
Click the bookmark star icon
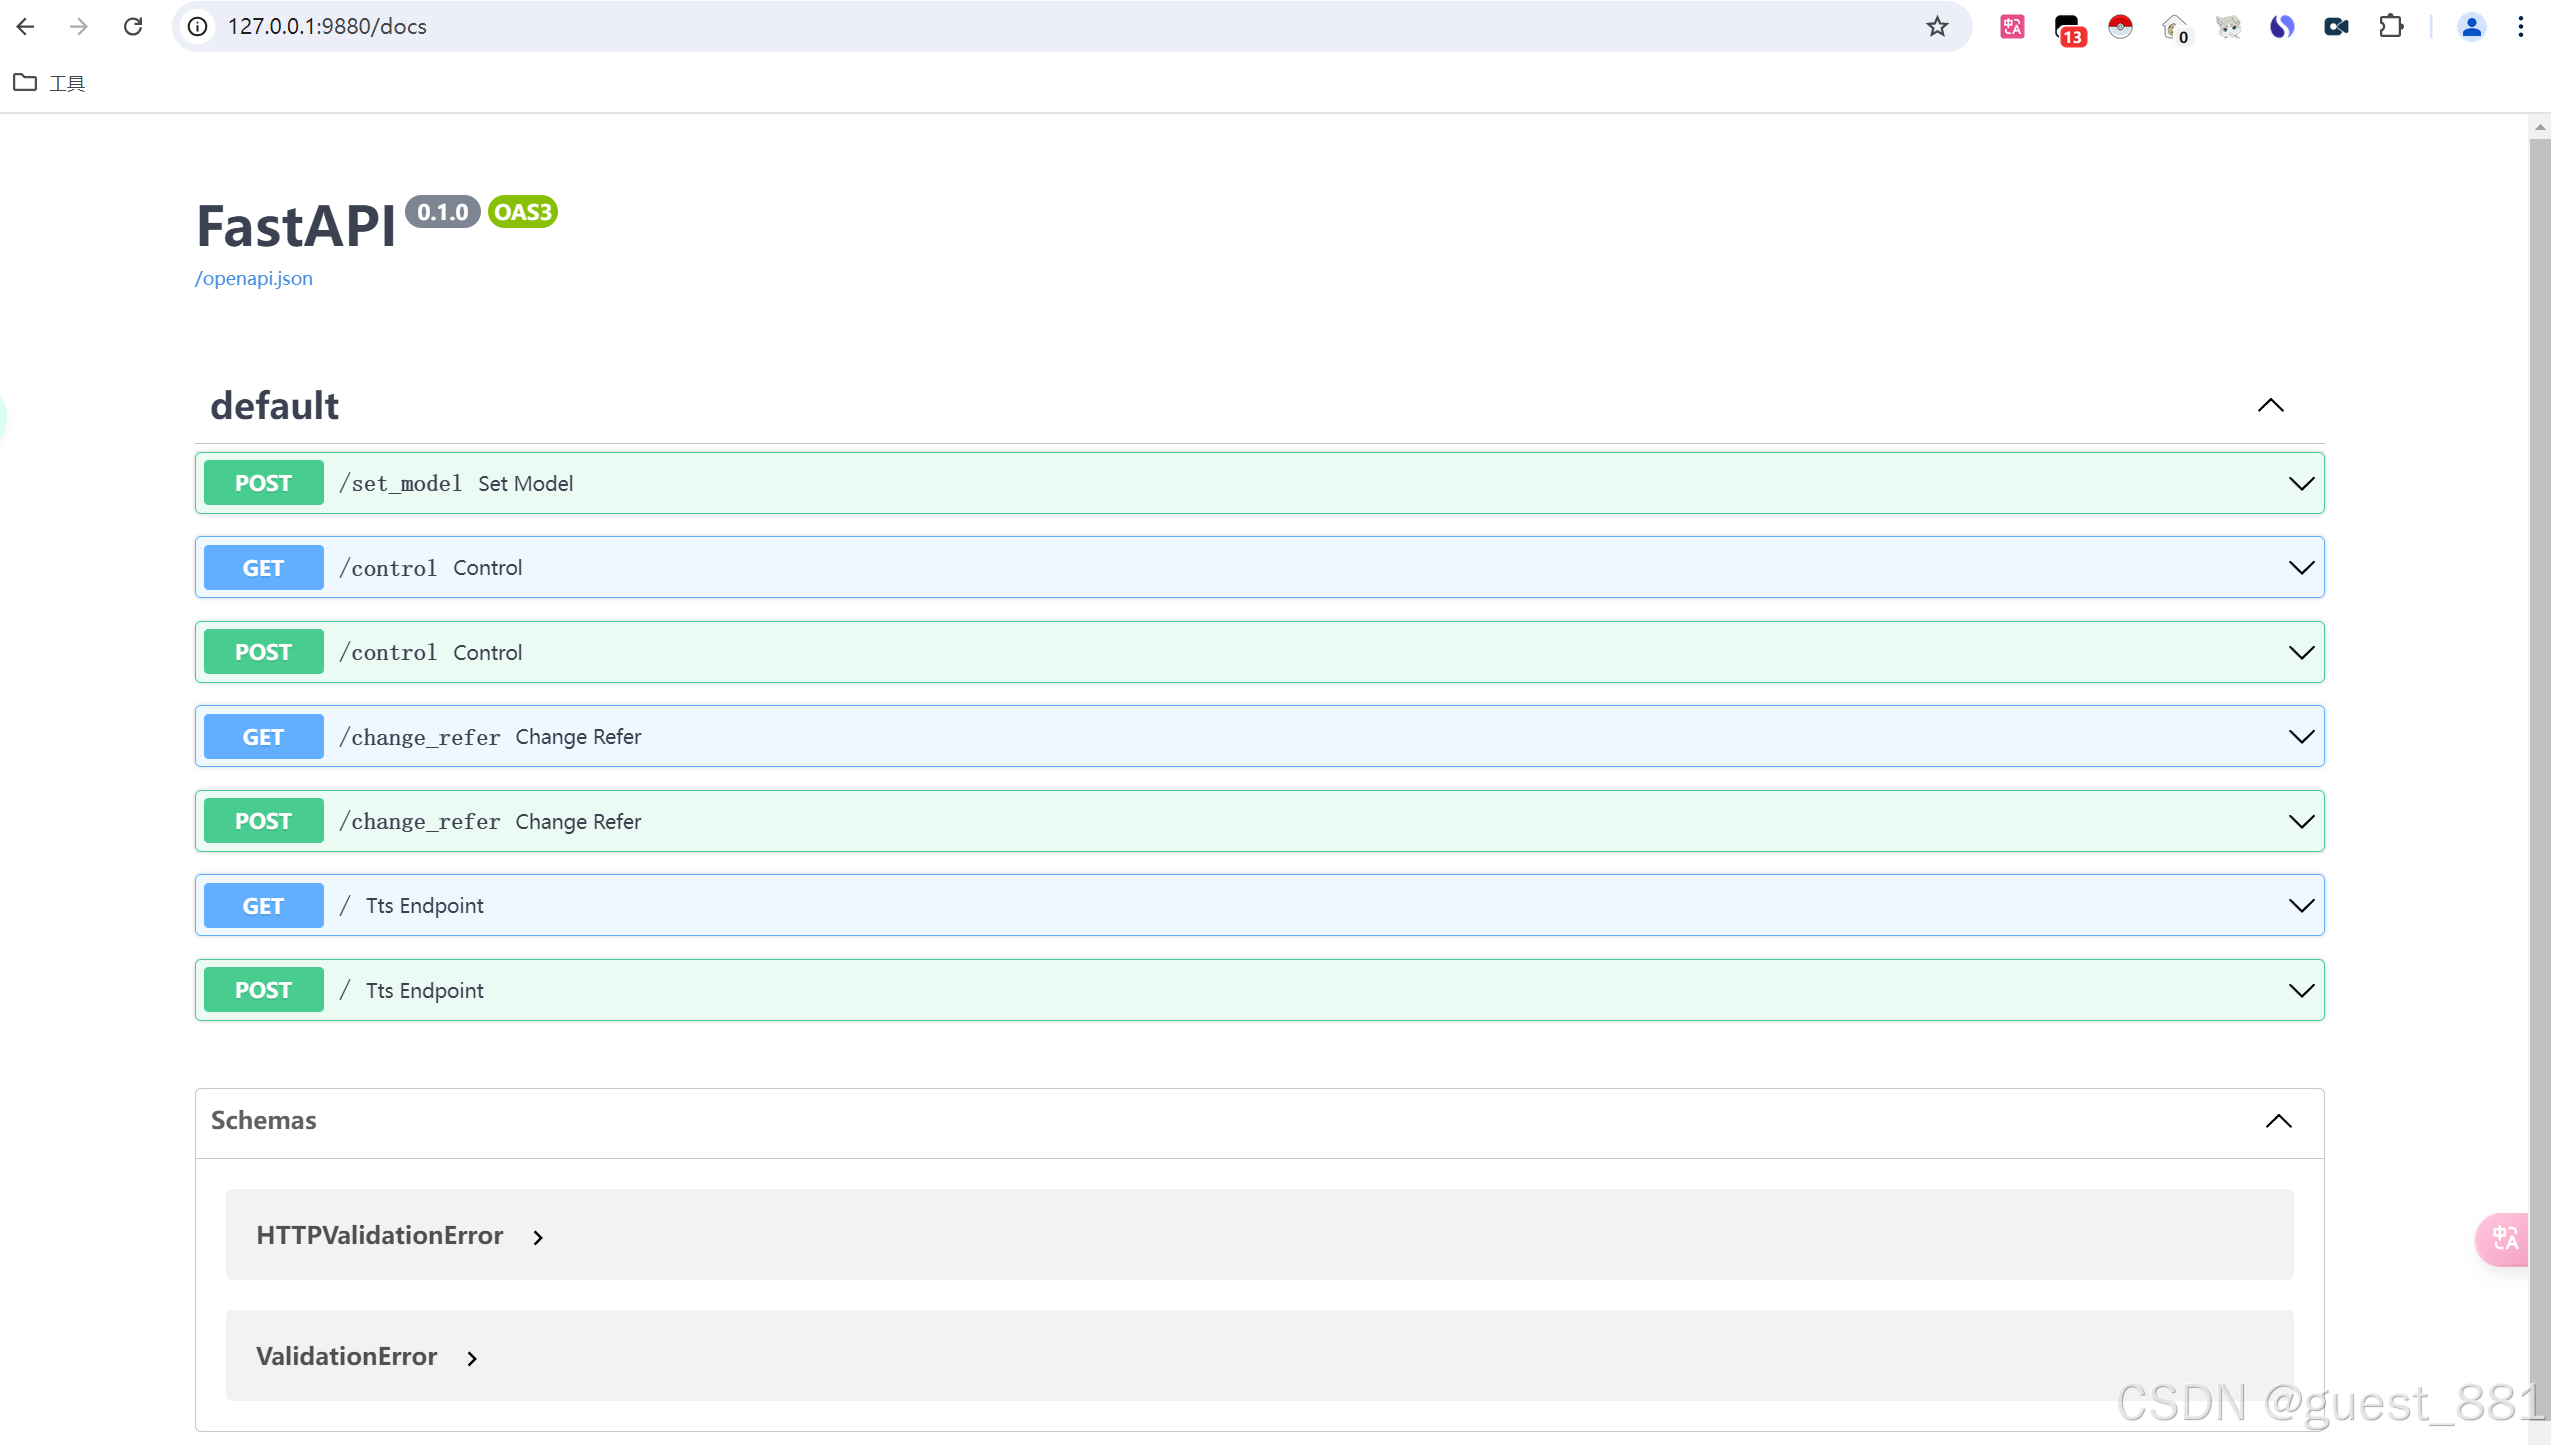pos(1937,26)
